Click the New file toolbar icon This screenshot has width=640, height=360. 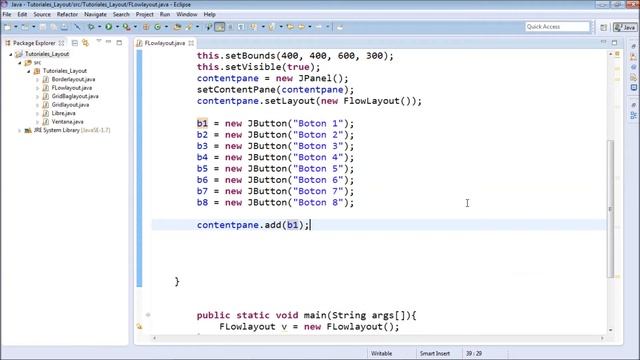click(x=7, y=27)
